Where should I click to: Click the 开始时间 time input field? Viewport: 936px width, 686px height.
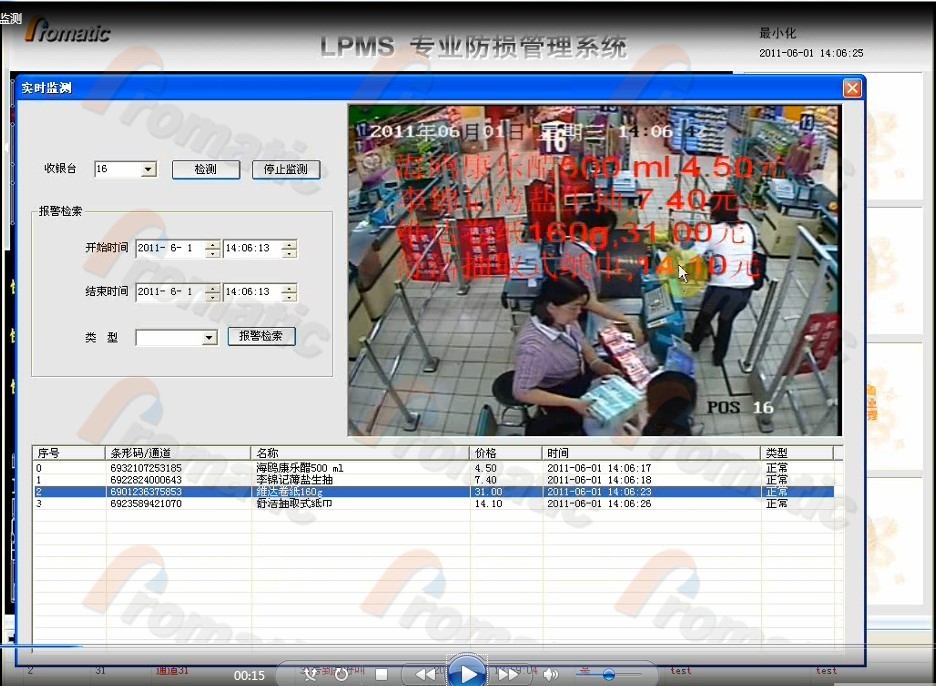coord(250,248)
